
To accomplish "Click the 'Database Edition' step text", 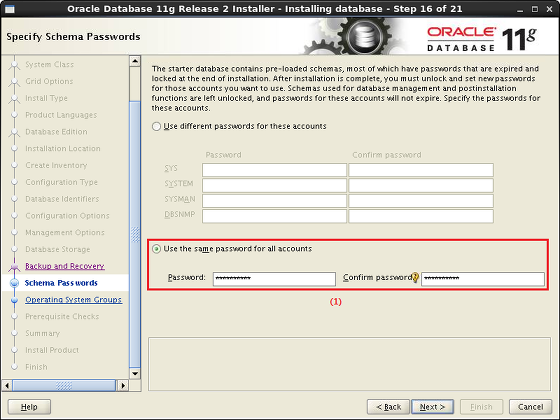I will [x=56, y=132].
